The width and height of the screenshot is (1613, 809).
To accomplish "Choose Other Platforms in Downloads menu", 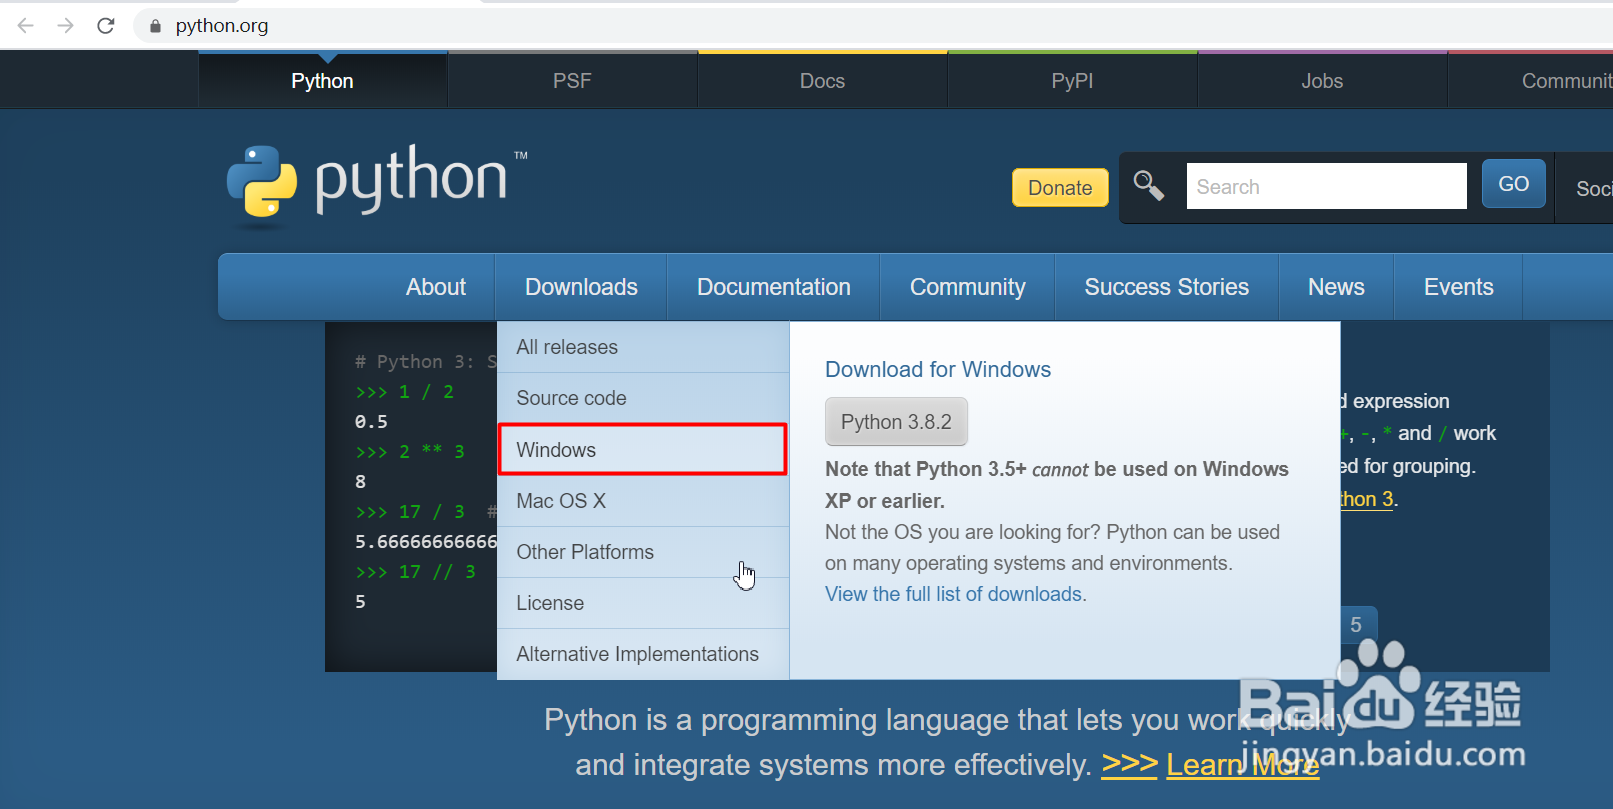I will [643, 552].
